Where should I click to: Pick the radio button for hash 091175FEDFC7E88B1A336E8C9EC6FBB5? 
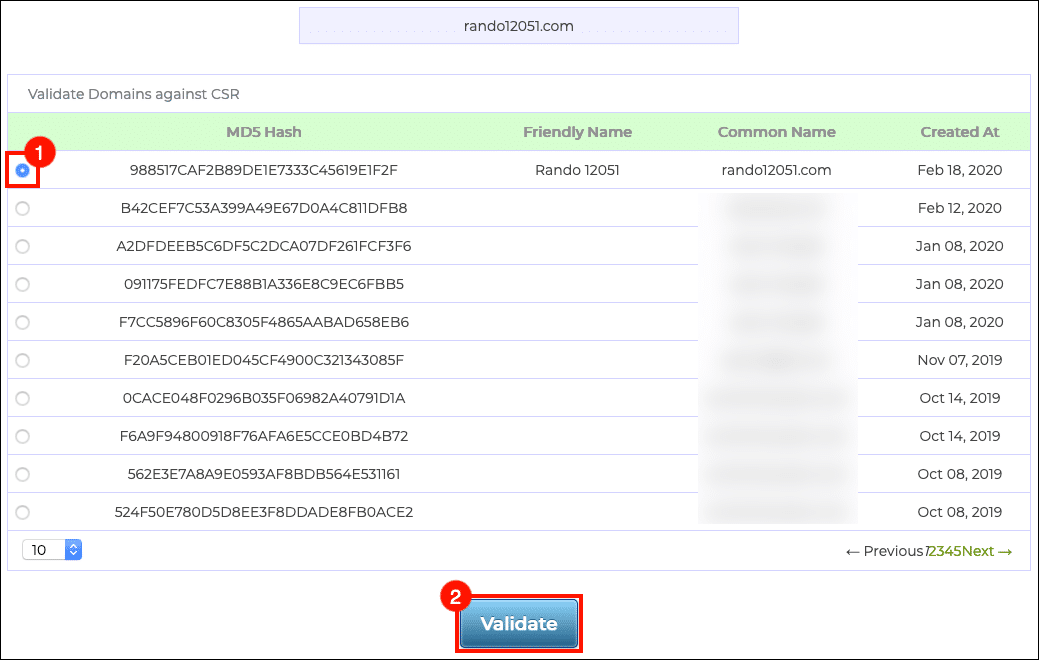pyautogui.click(x=22, y=284)
